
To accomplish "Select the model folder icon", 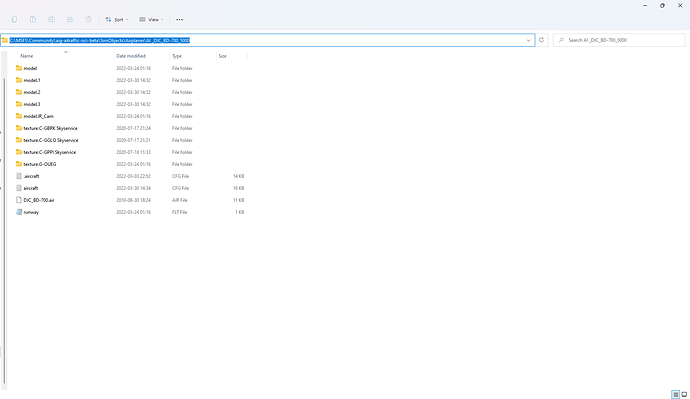I will [19, 68].
